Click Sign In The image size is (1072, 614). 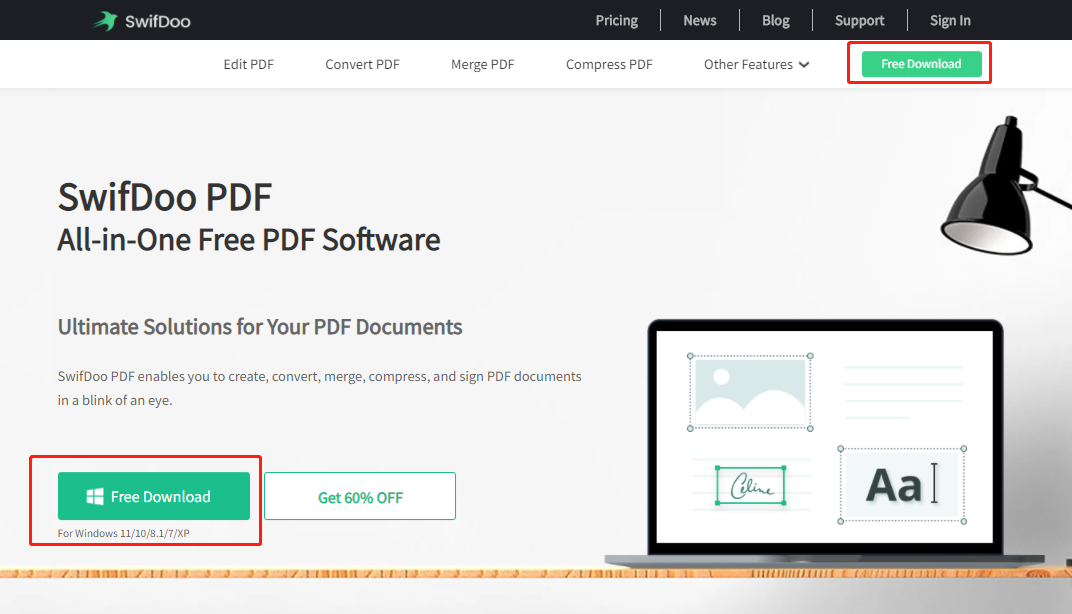(950, 21)
